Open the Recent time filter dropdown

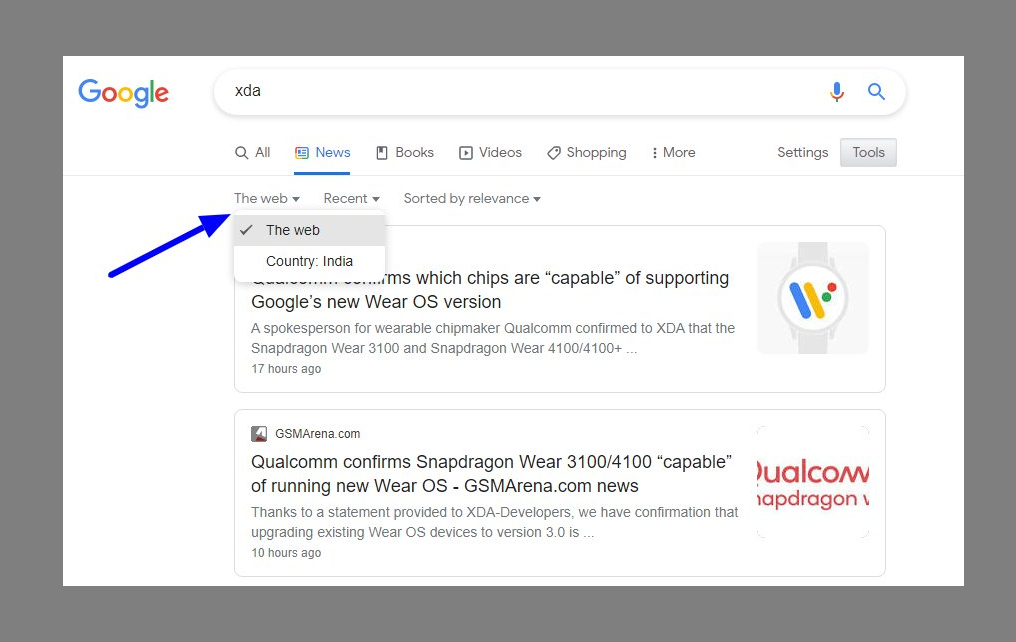coord(352,198)
